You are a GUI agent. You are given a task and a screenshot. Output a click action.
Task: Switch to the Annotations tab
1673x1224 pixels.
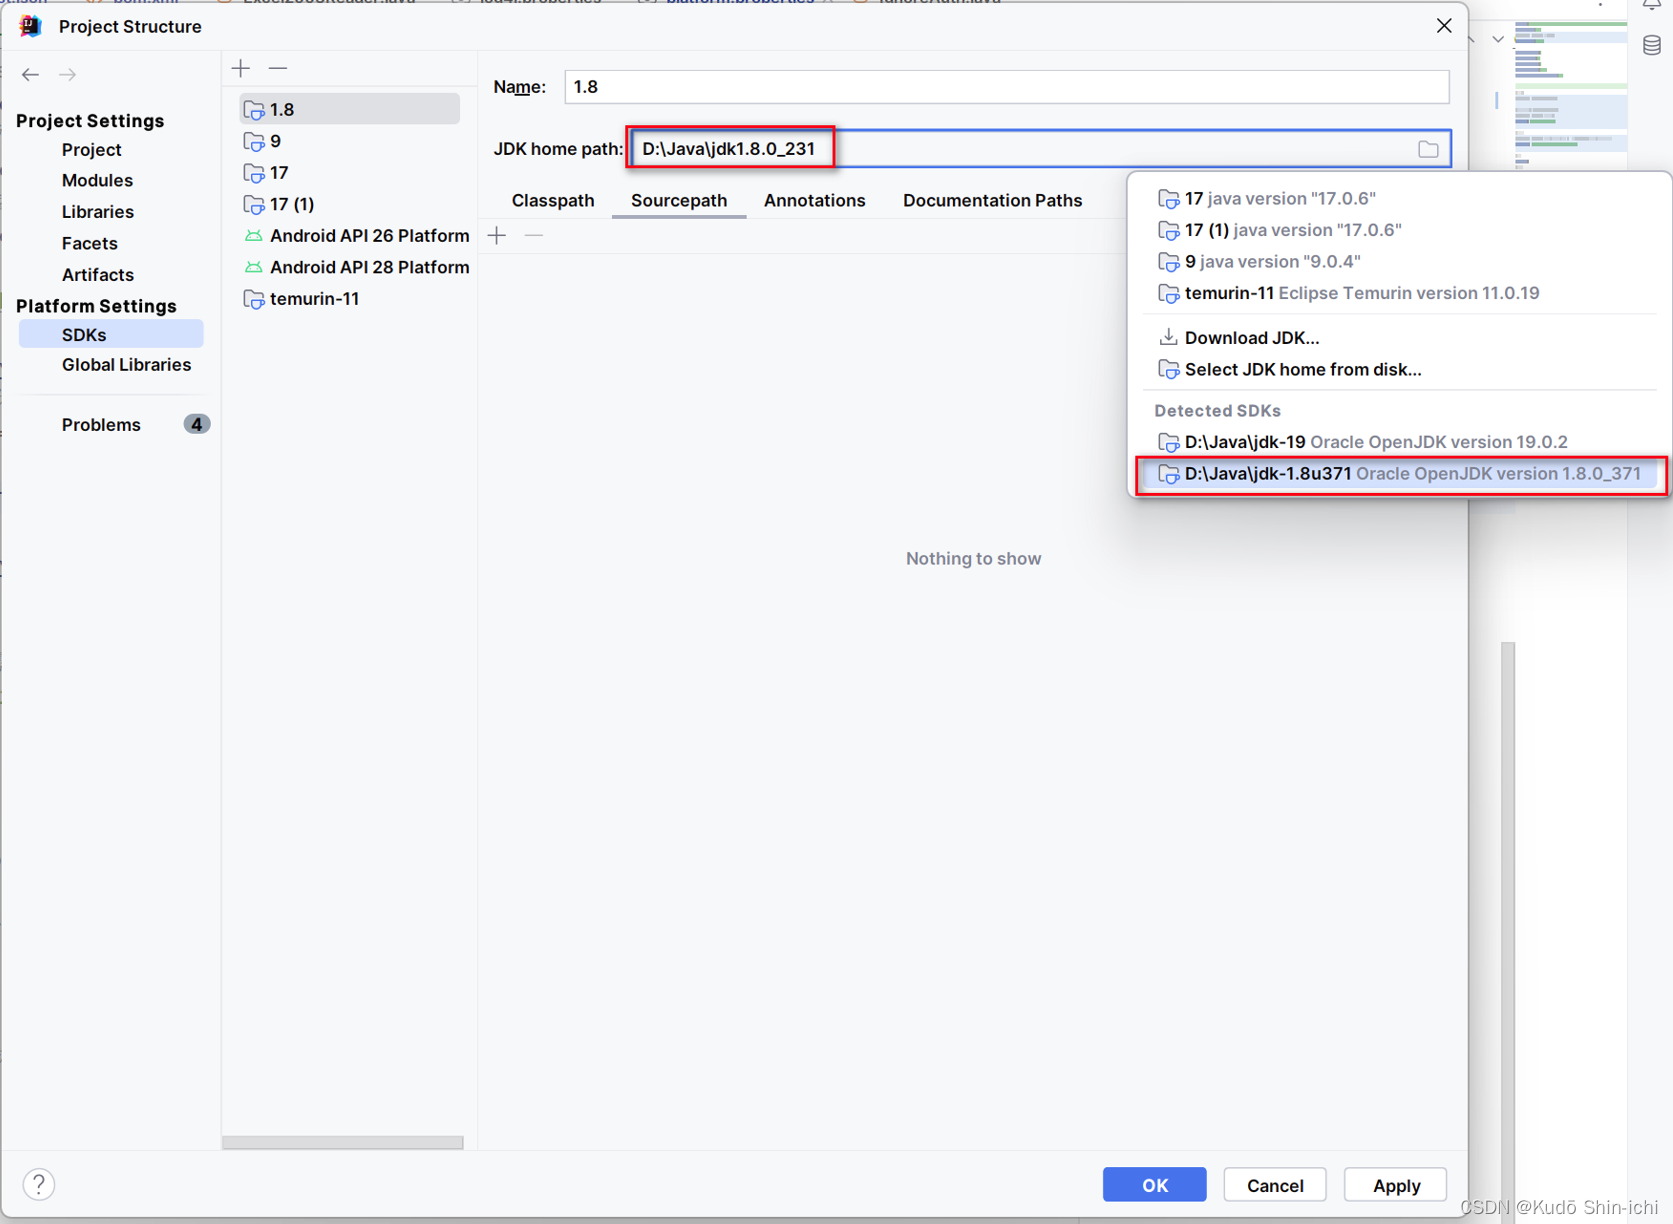[815, 200]
